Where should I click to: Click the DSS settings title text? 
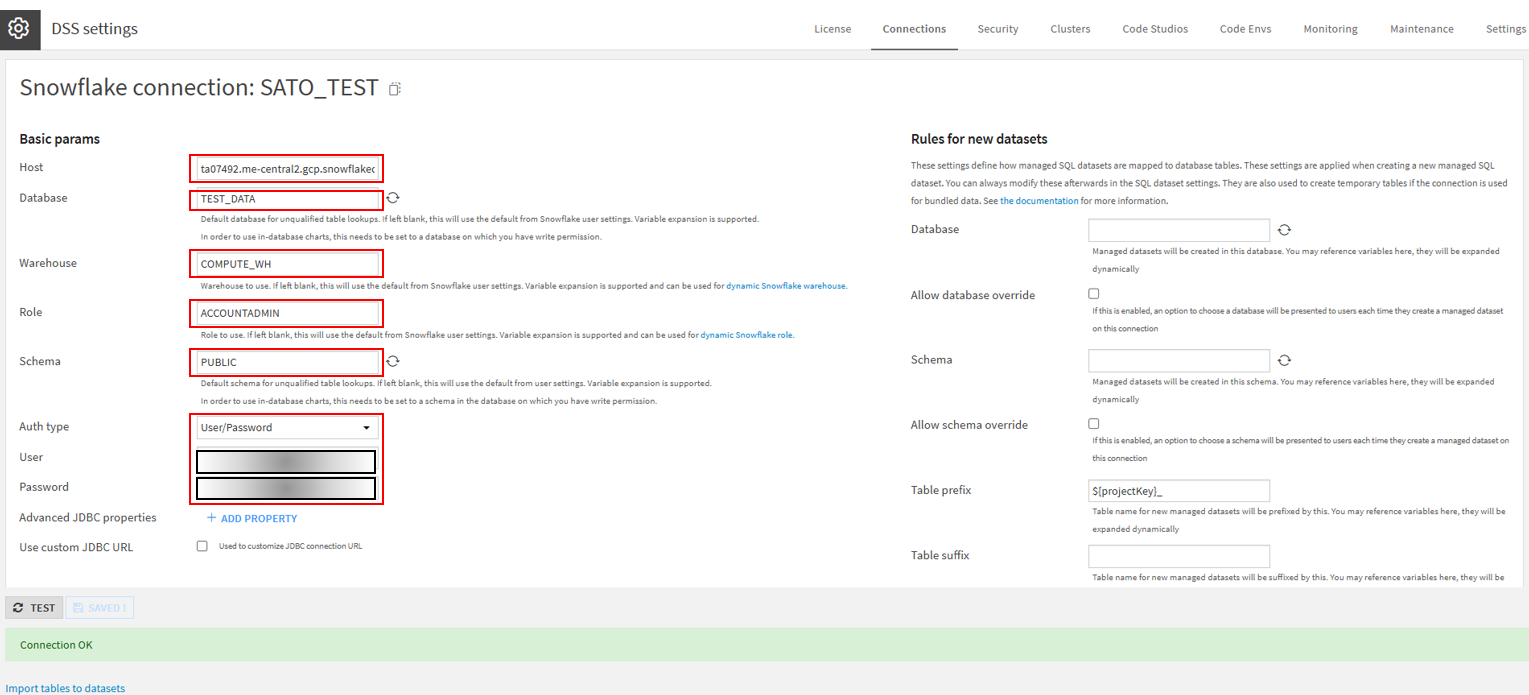tap(95, 29)
